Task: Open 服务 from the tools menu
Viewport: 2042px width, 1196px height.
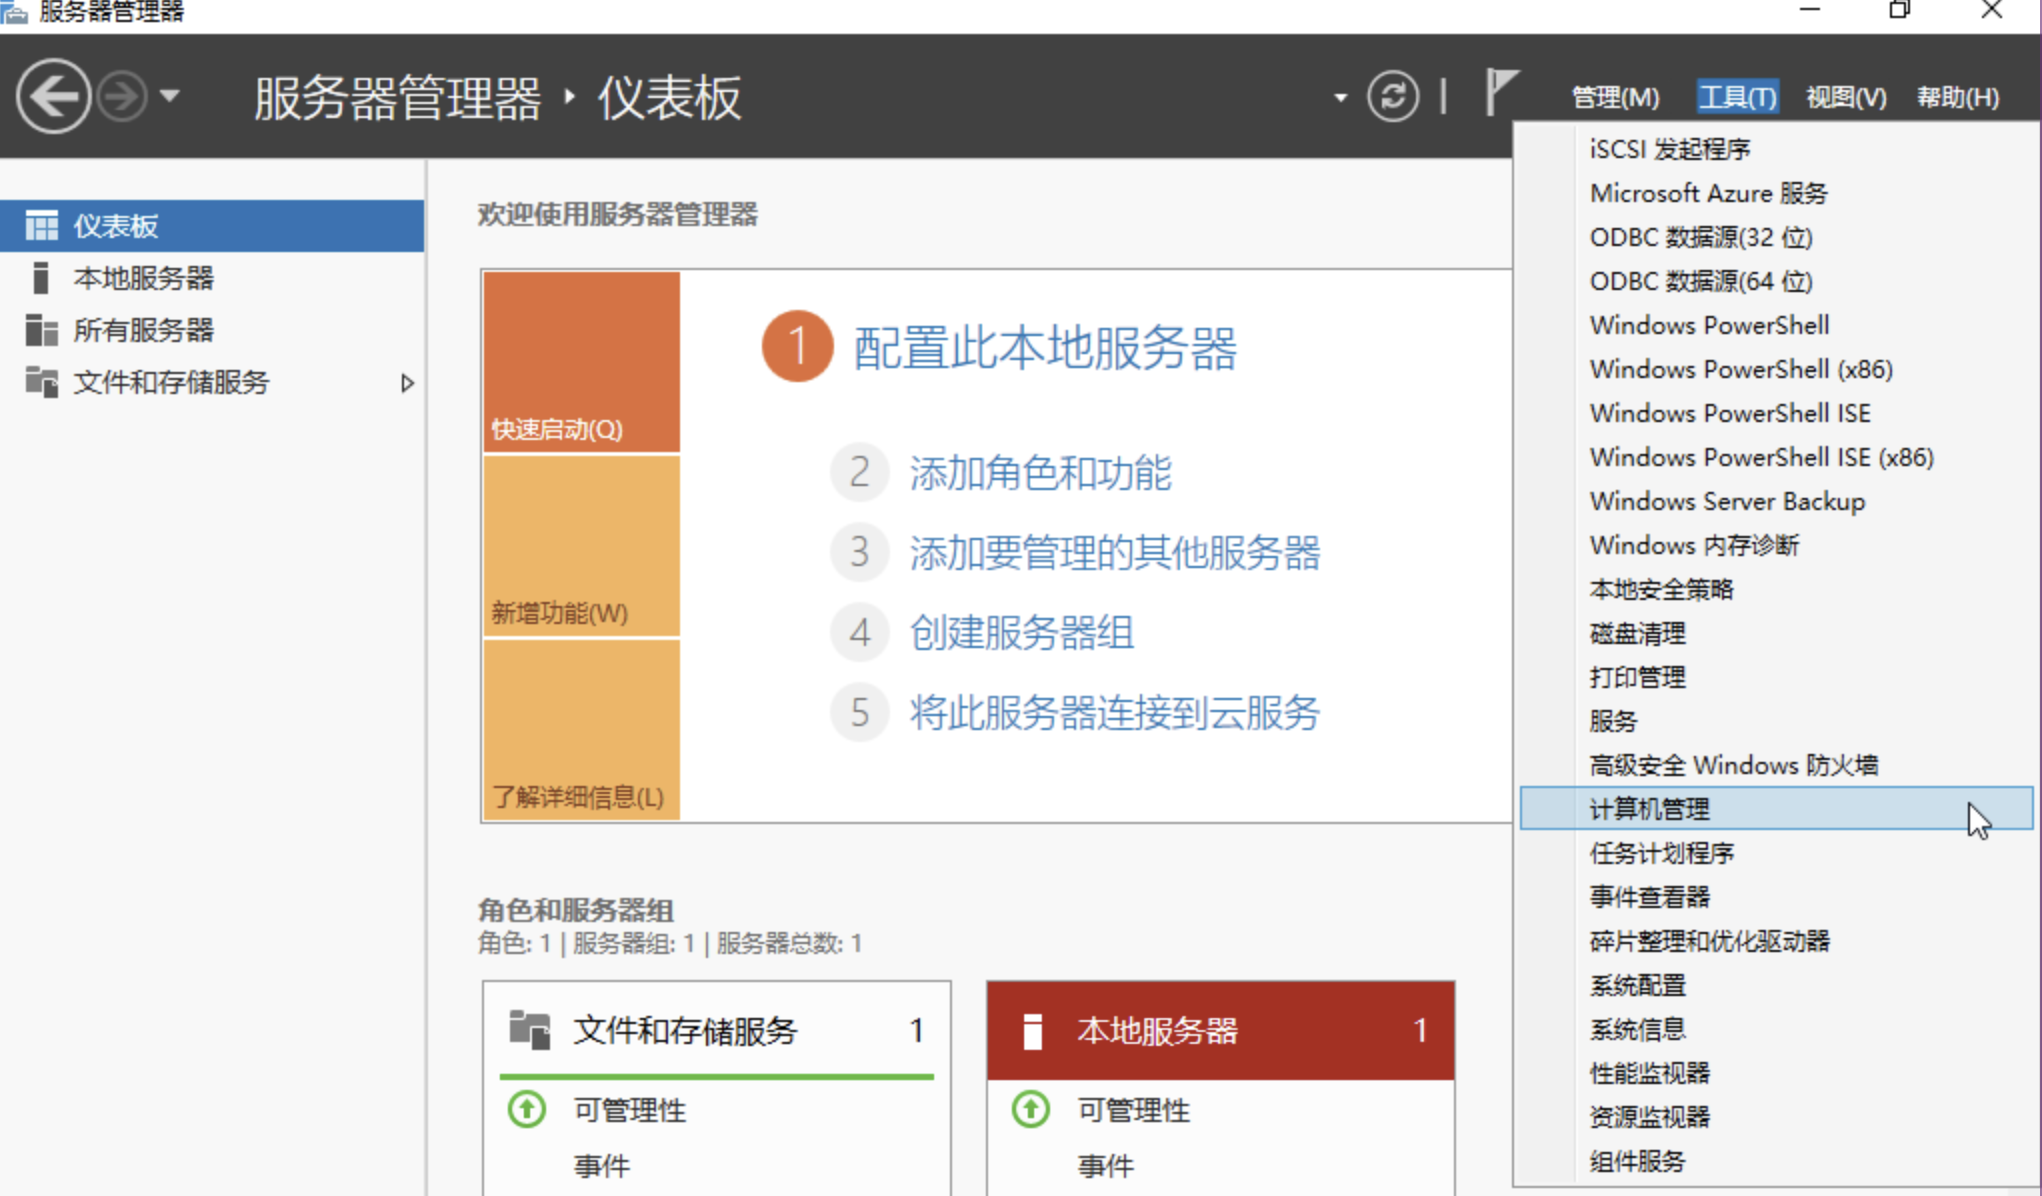Action: pyautogui.click(x=1776, y=721)
